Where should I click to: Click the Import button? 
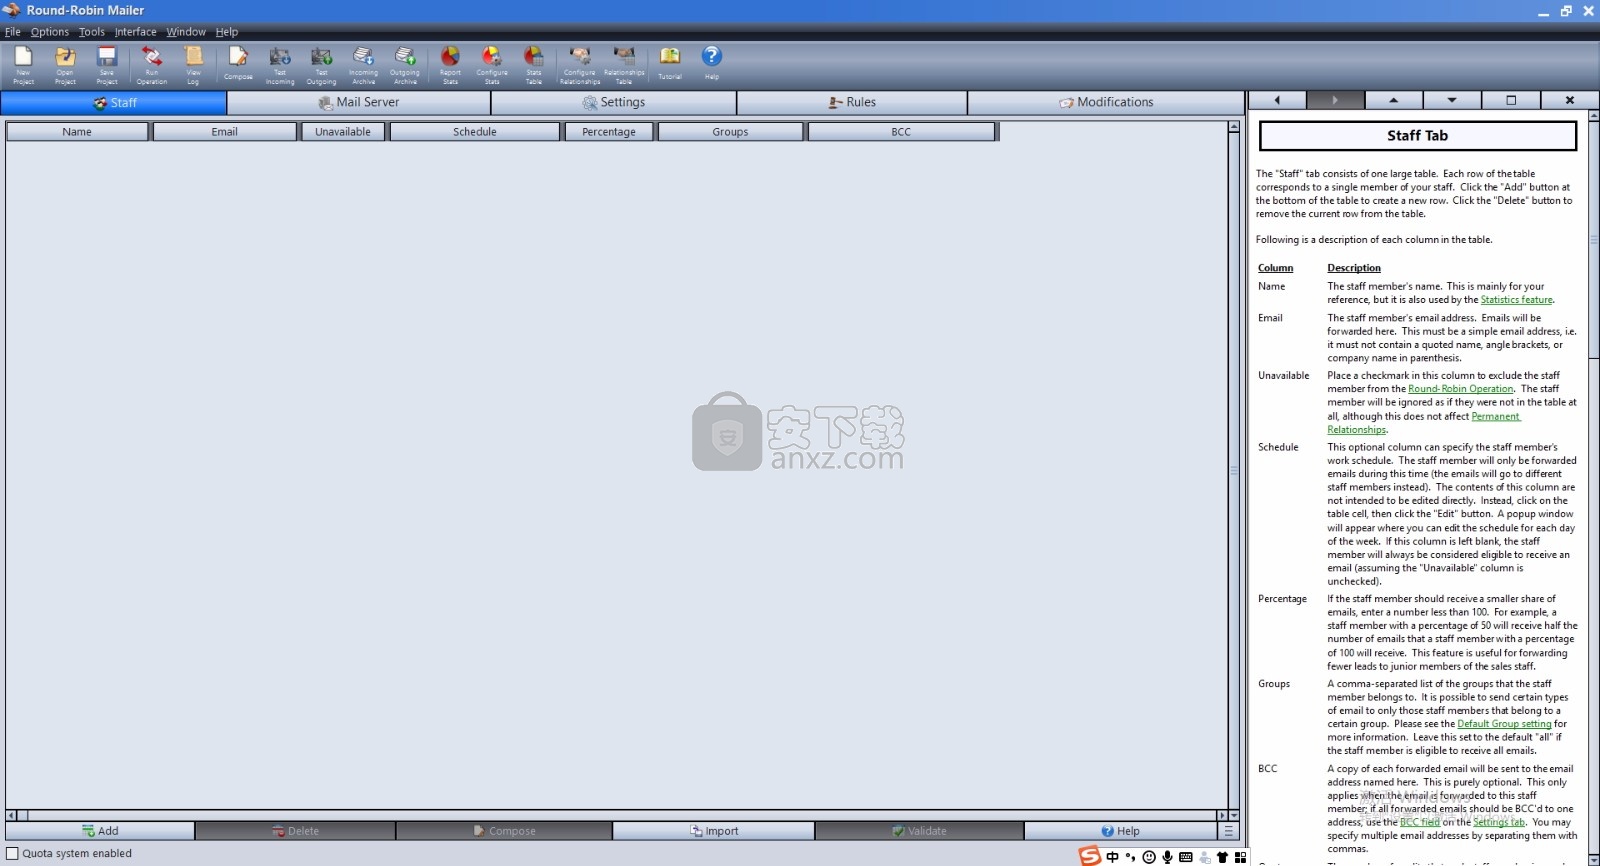click(714, 831)
